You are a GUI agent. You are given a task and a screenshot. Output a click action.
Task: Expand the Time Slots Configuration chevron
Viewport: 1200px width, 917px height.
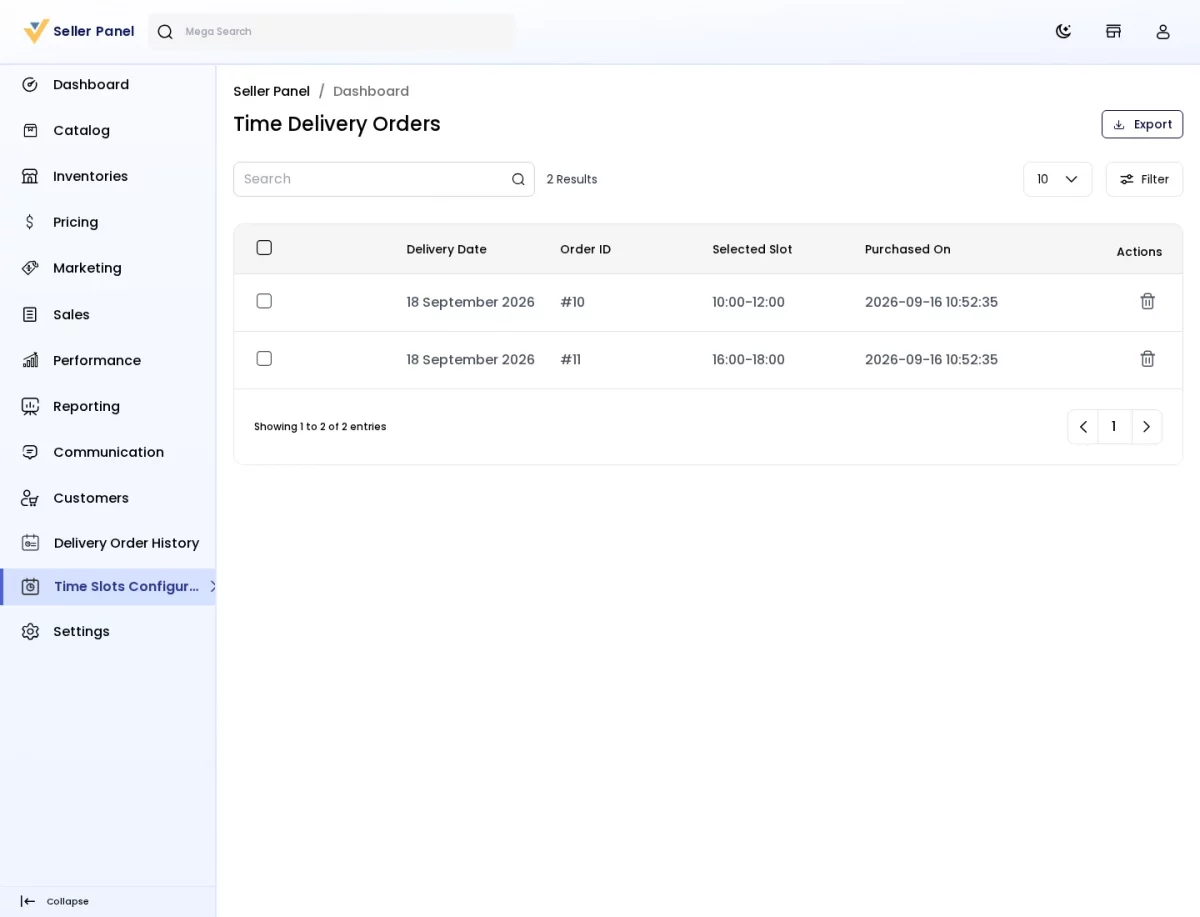tap(212, 587)
